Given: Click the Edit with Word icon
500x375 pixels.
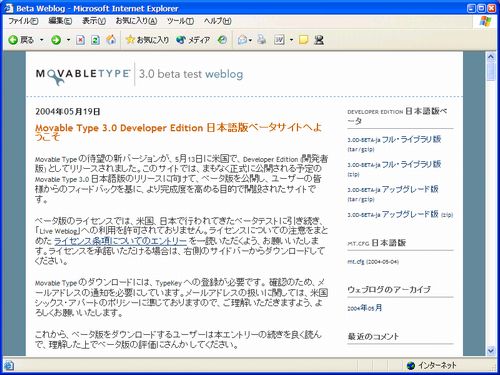Looking at the screenshot, I should (279, 40).
